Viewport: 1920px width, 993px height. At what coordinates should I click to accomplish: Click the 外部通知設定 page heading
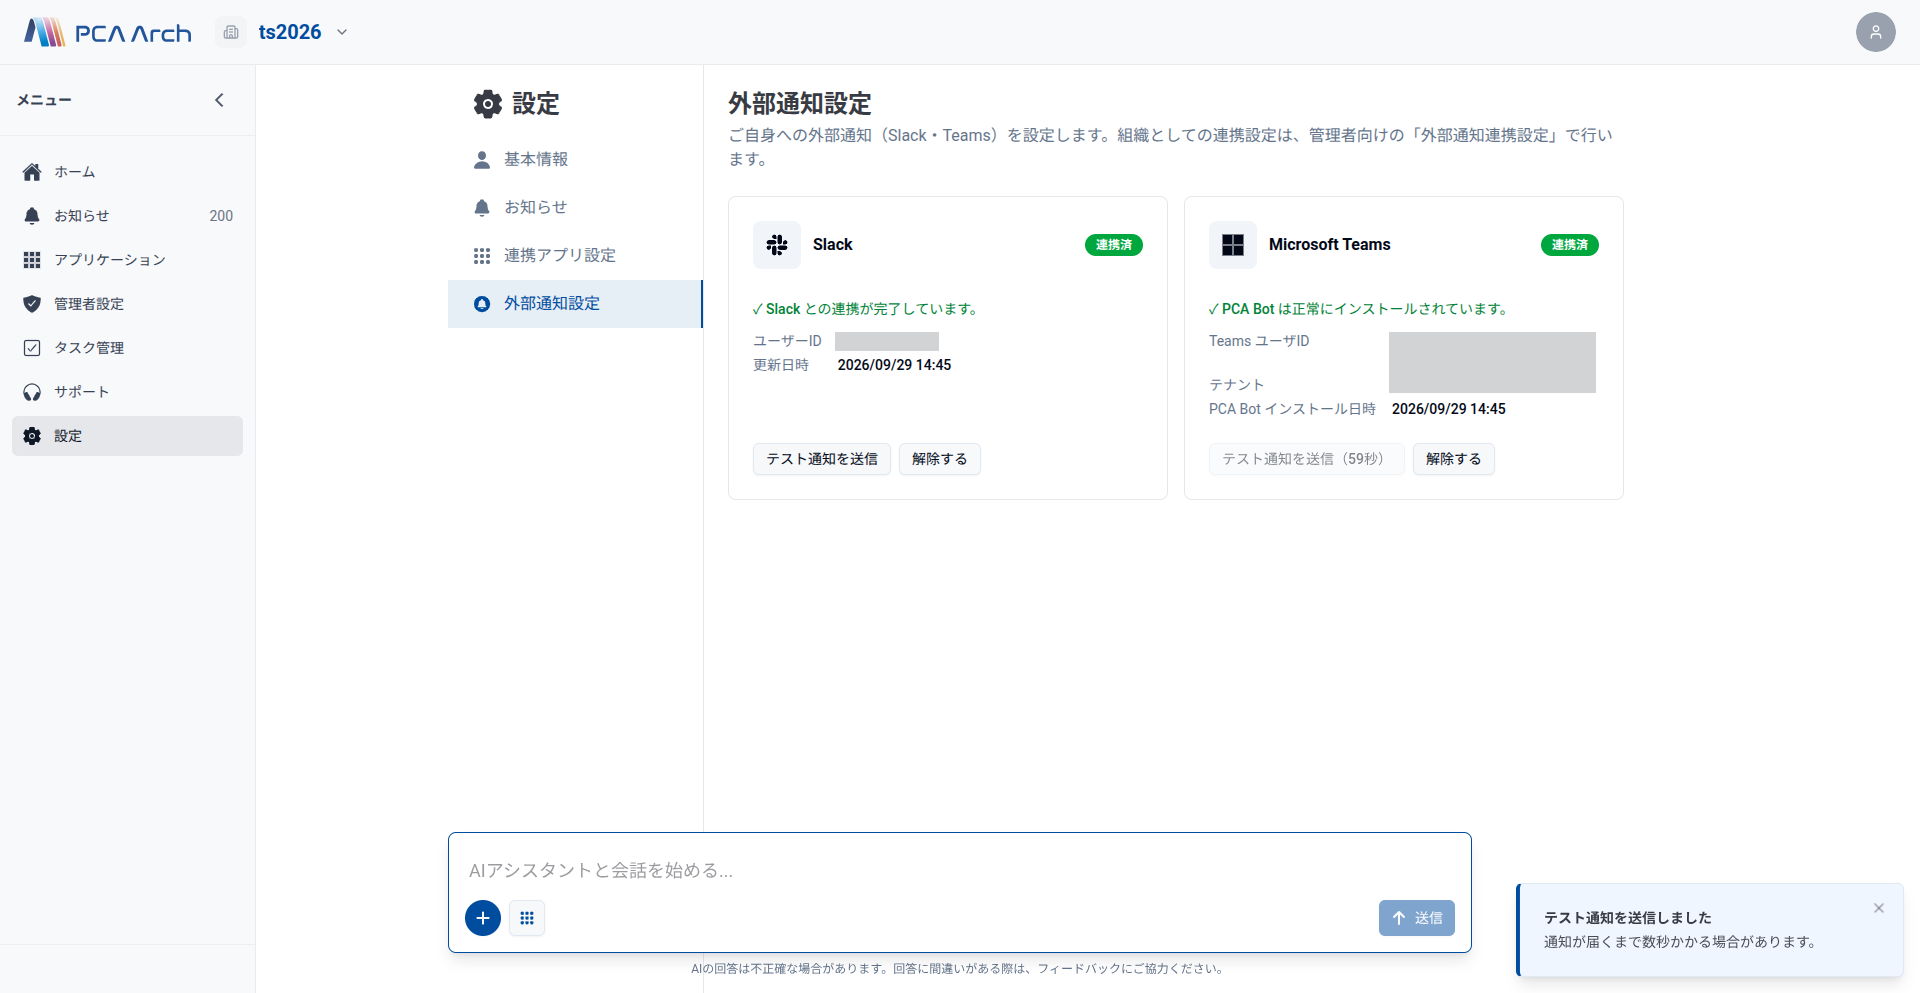pos(800,104)
